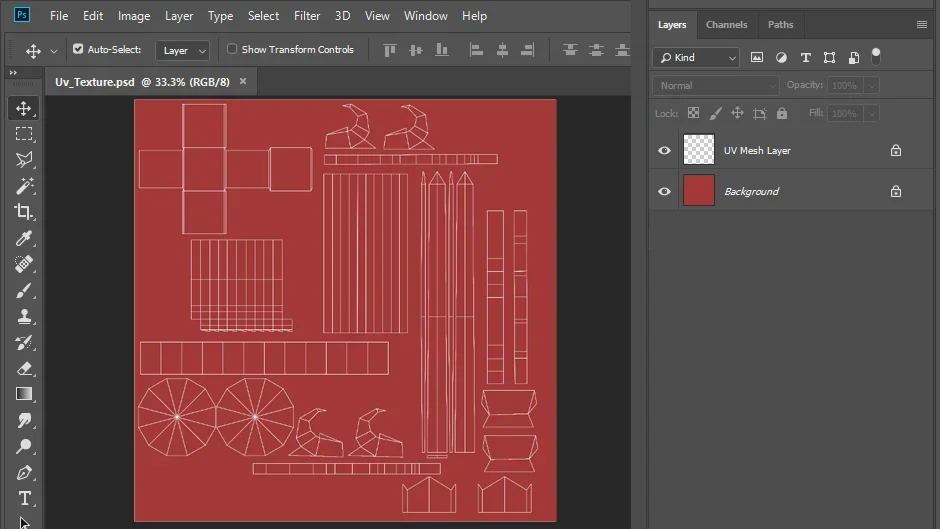The height and width of the screenshot is (529, 940).
Task: Hide the Background layer visibility eye
Action: point(664,192)
